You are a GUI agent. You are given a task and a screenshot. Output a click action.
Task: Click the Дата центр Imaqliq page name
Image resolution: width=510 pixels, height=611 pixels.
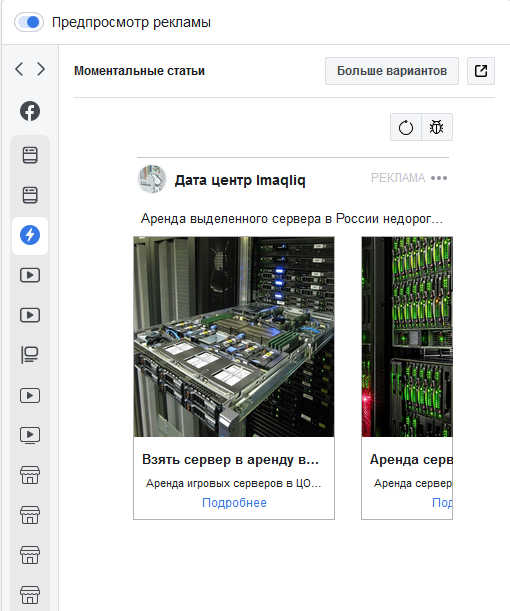(x=240, y=180)
